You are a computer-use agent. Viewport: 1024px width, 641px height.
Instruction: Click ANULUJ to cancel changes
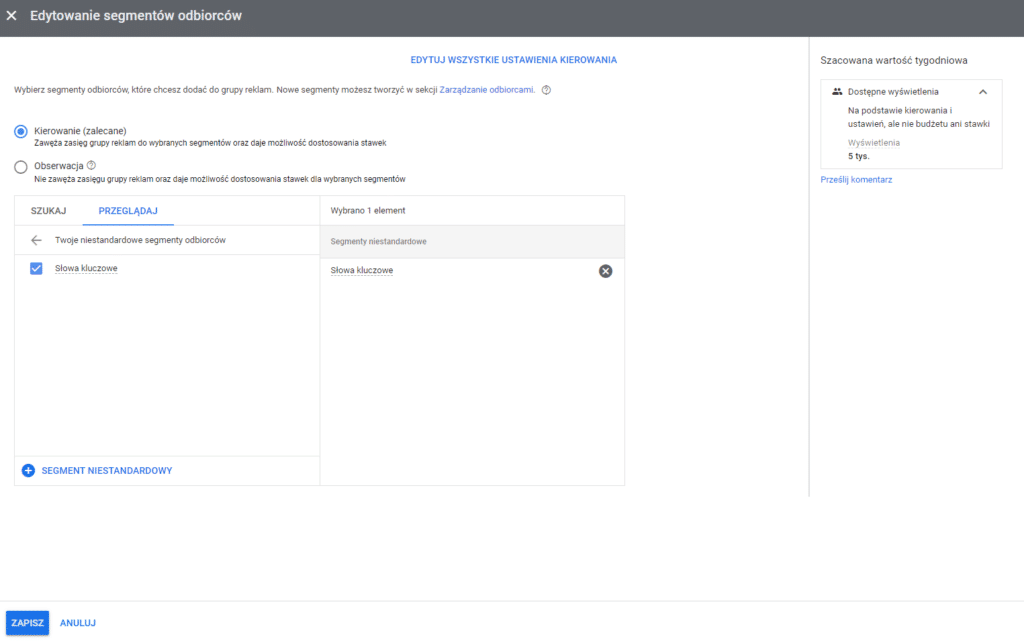tap(78, 623)
